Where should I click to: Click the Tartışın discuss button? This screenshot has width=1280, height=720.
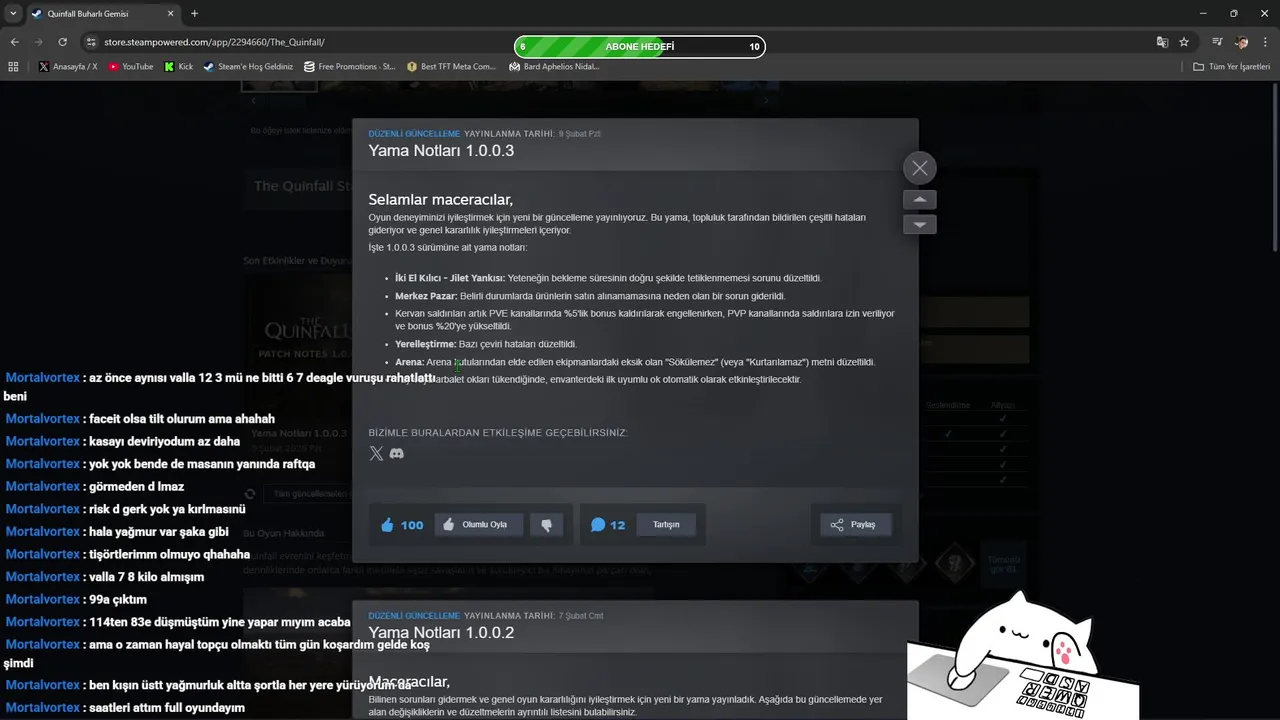(x=666, y=525)
